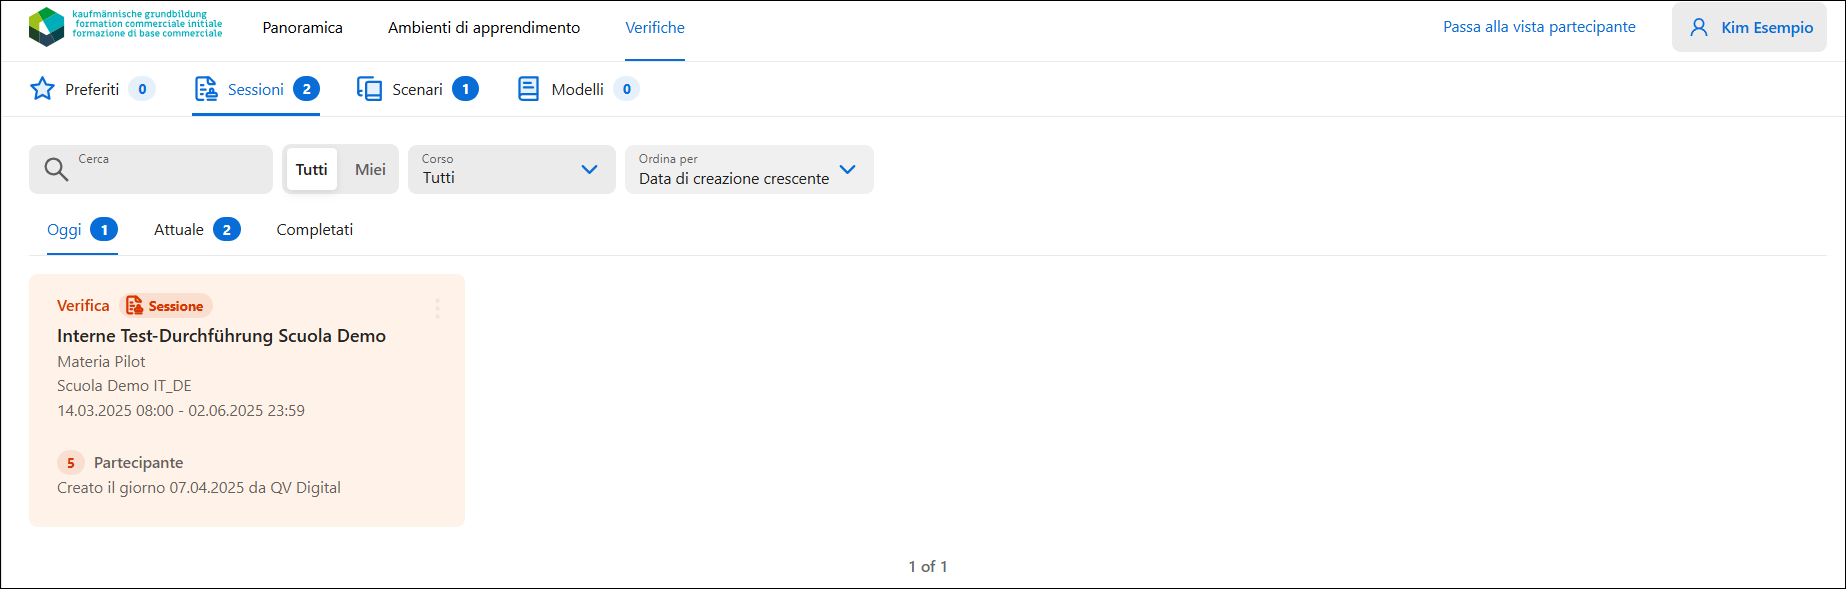Click the search magnifier icon

56,170
